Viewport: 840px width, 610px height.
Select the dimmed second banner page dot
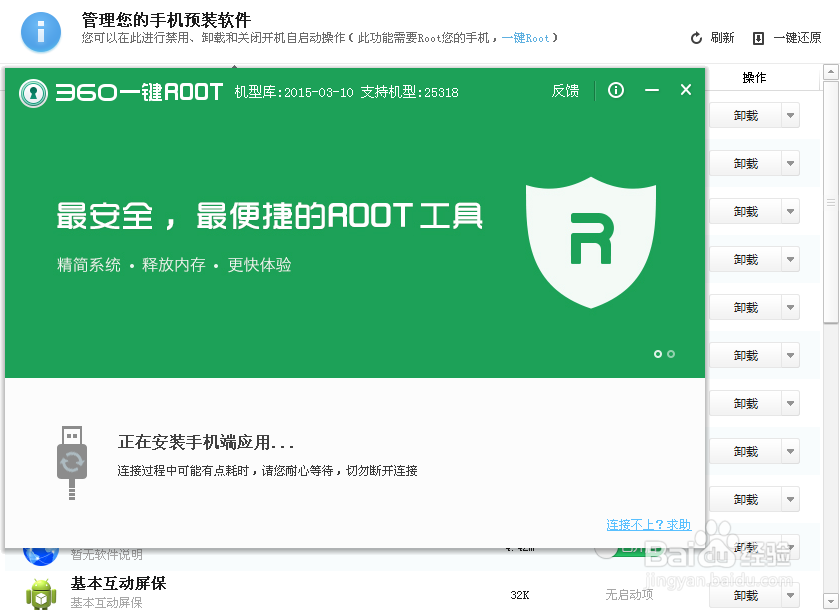(671, 354)
